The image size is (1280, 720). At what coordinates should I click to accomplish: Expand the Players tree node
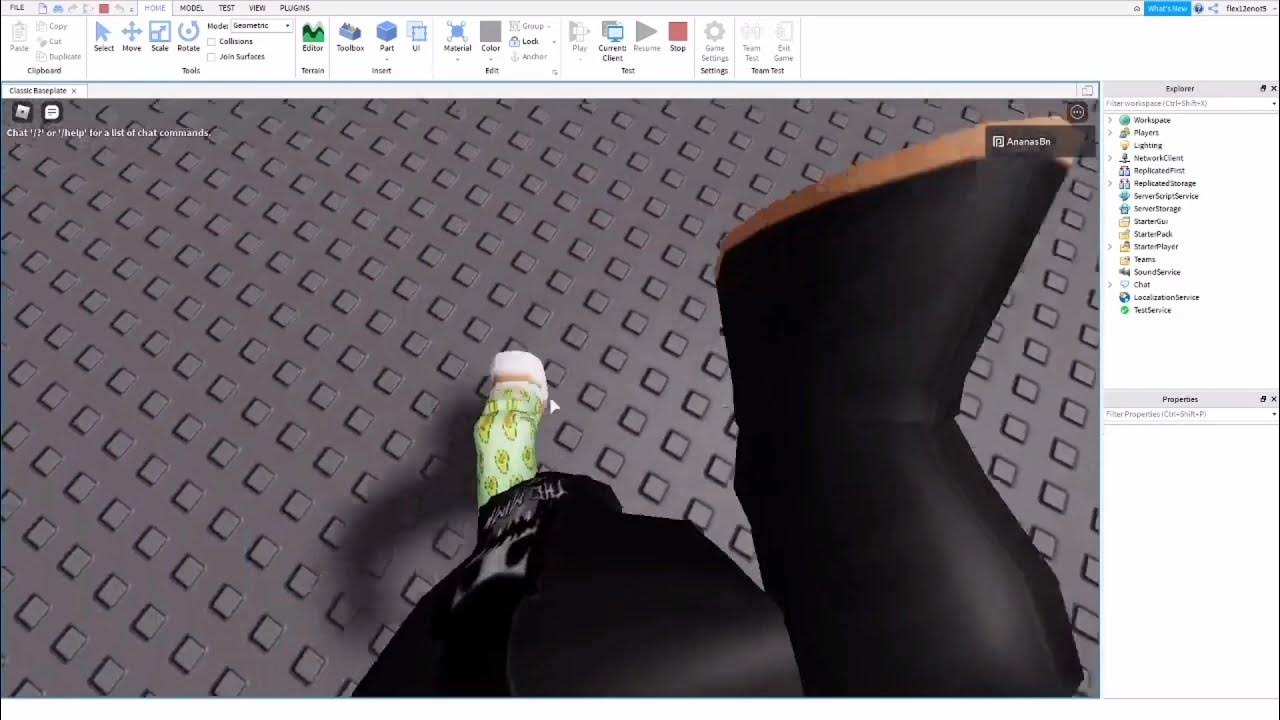1110,133
